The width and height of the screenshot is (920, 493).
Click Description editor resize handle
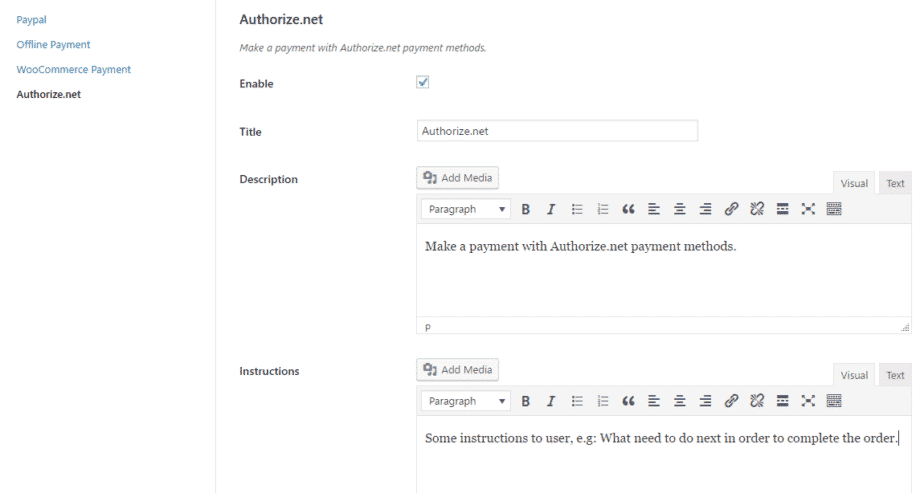point(905,327)
